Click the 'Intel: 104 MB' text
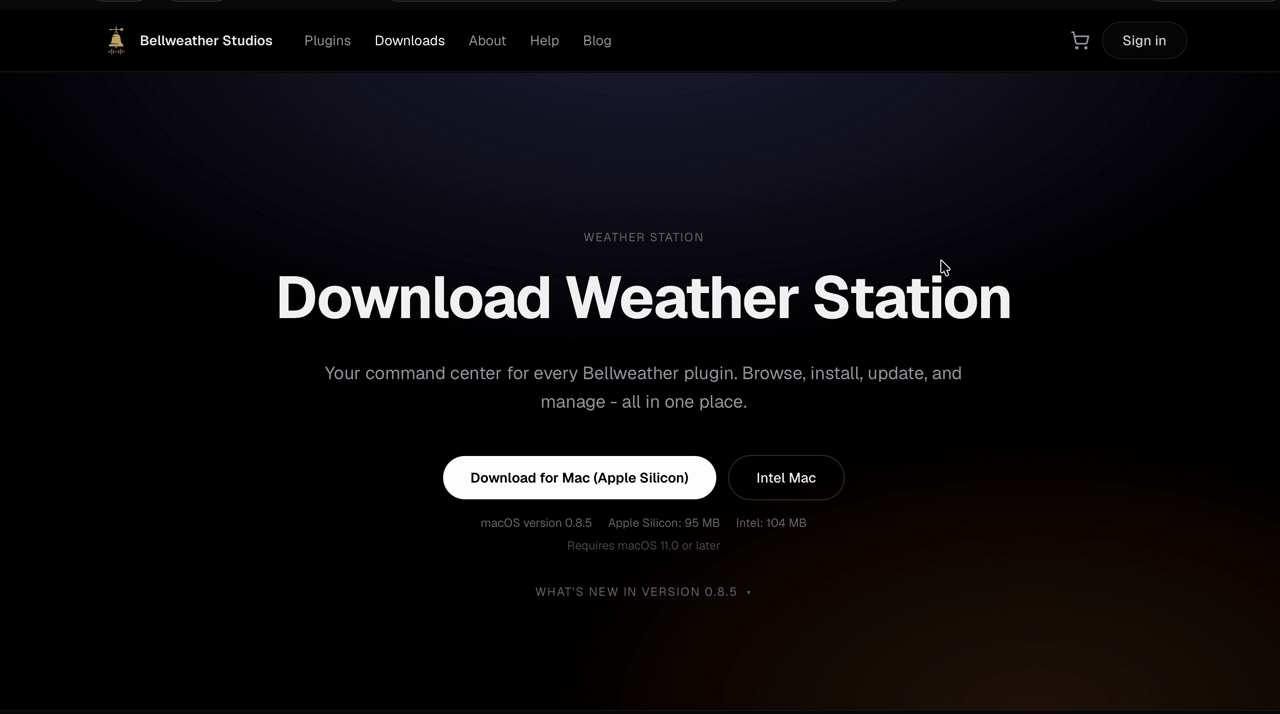This screenshot has height=714, width=1280. [771, 523]
